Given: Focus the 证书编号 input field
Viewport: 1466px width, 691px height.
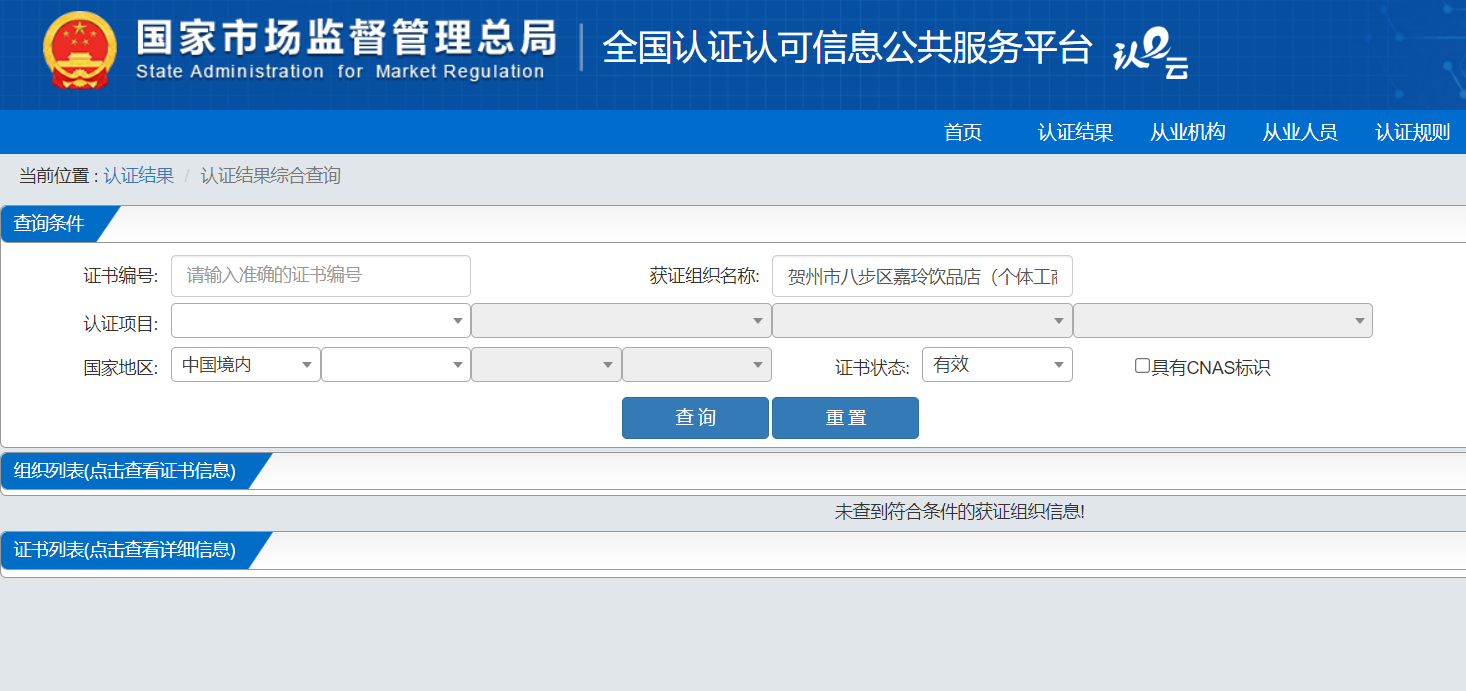Looking at the screenshot, I should tap(321, 276).
